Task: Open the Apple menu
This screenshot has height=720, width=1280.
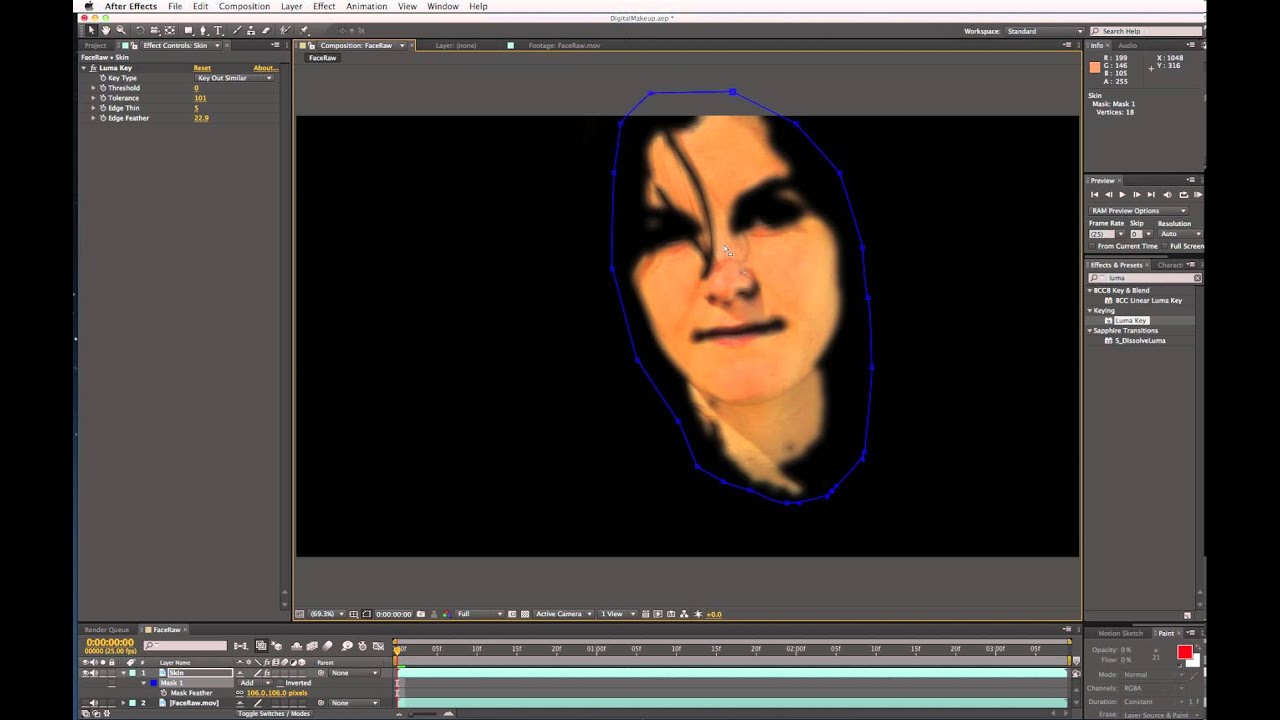Action: [88, 6]
